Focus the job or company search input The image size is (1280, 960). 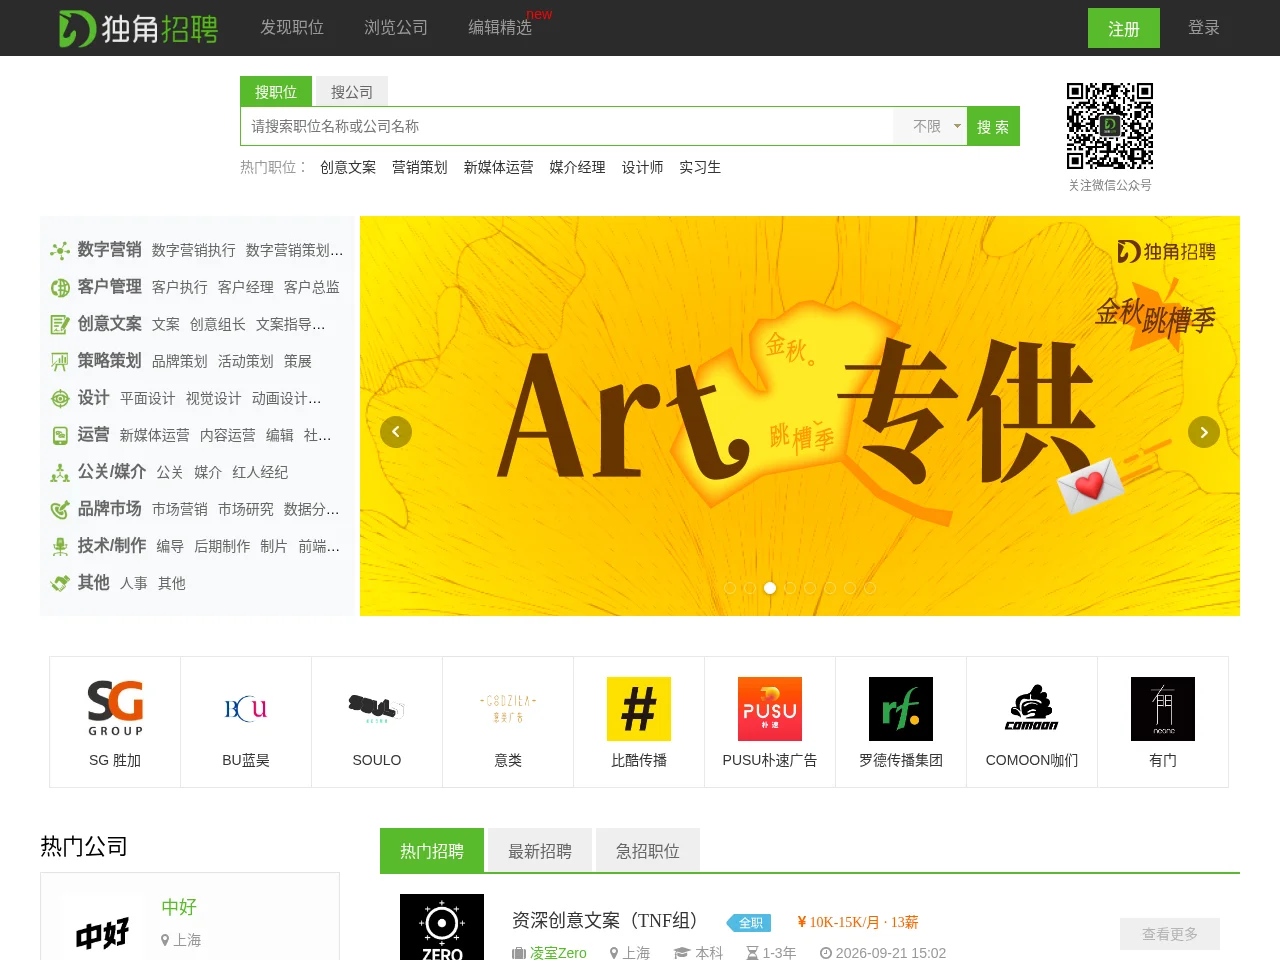point(567,126)
